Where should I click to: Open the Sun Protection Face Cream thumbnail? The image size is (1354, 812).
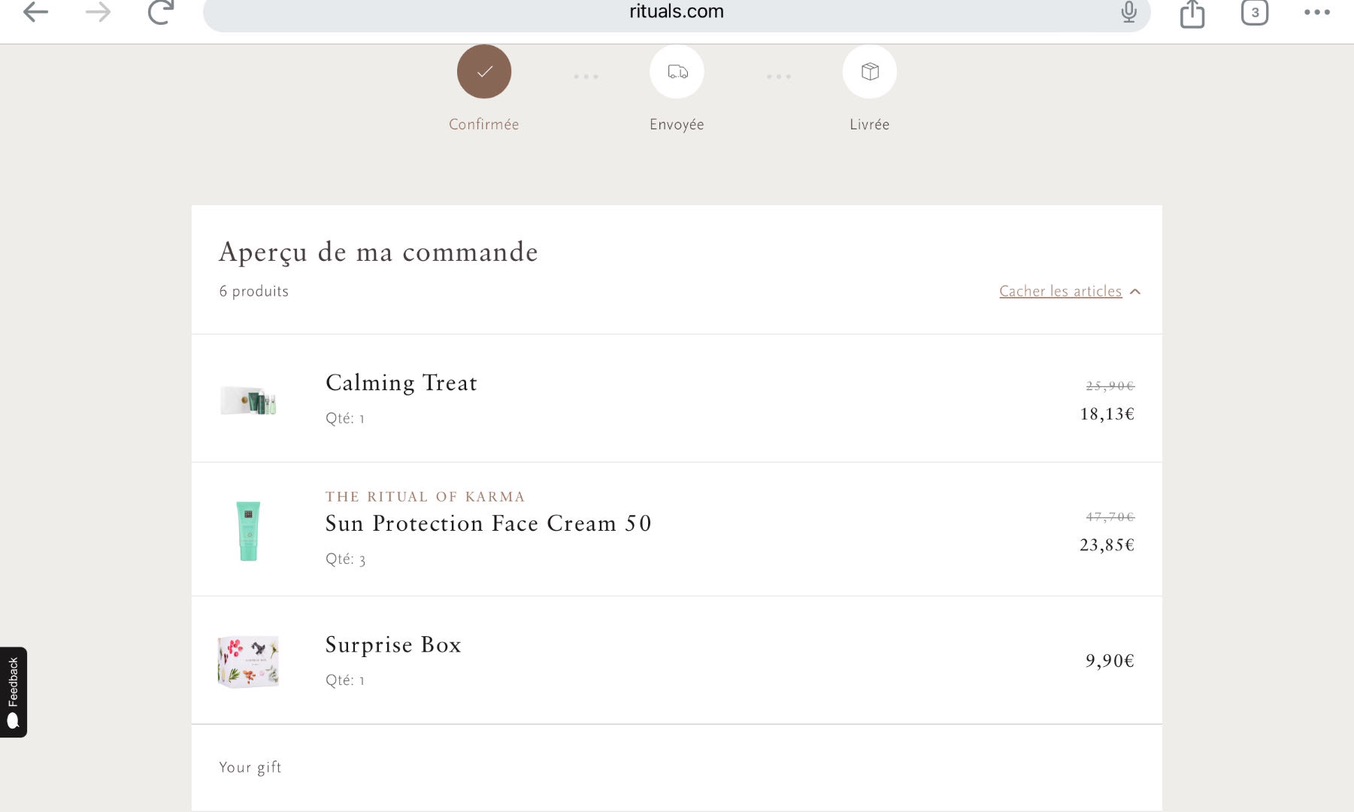[x=248, y=531]
